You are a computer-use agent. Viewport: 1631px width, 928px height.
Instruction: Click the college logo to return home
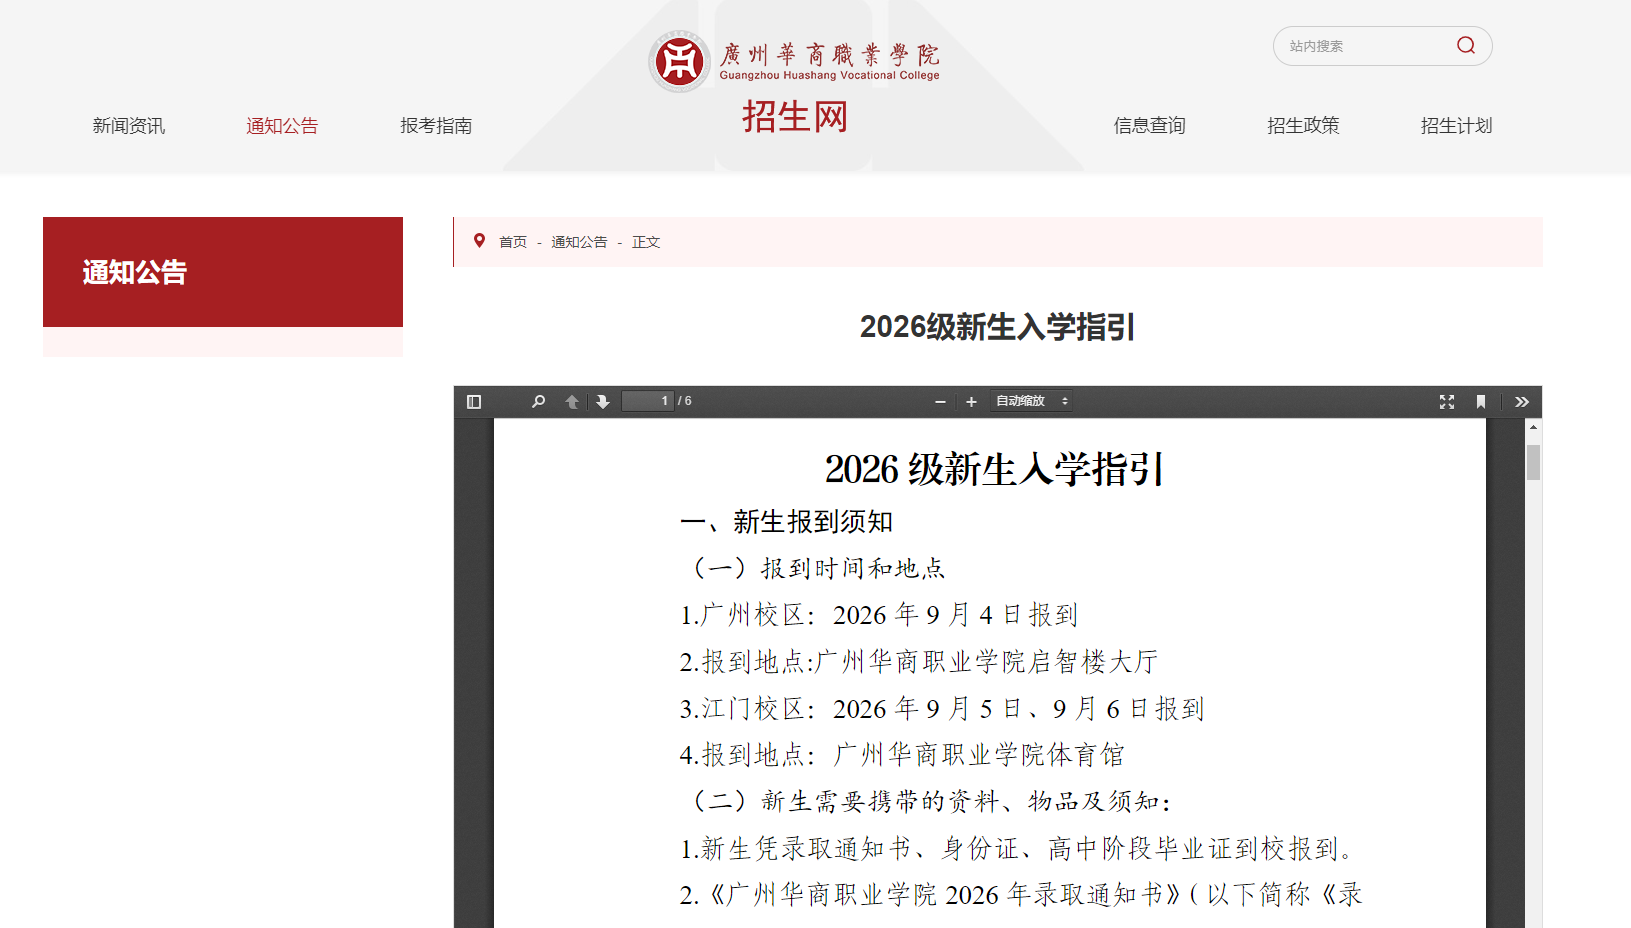point(680,60)
